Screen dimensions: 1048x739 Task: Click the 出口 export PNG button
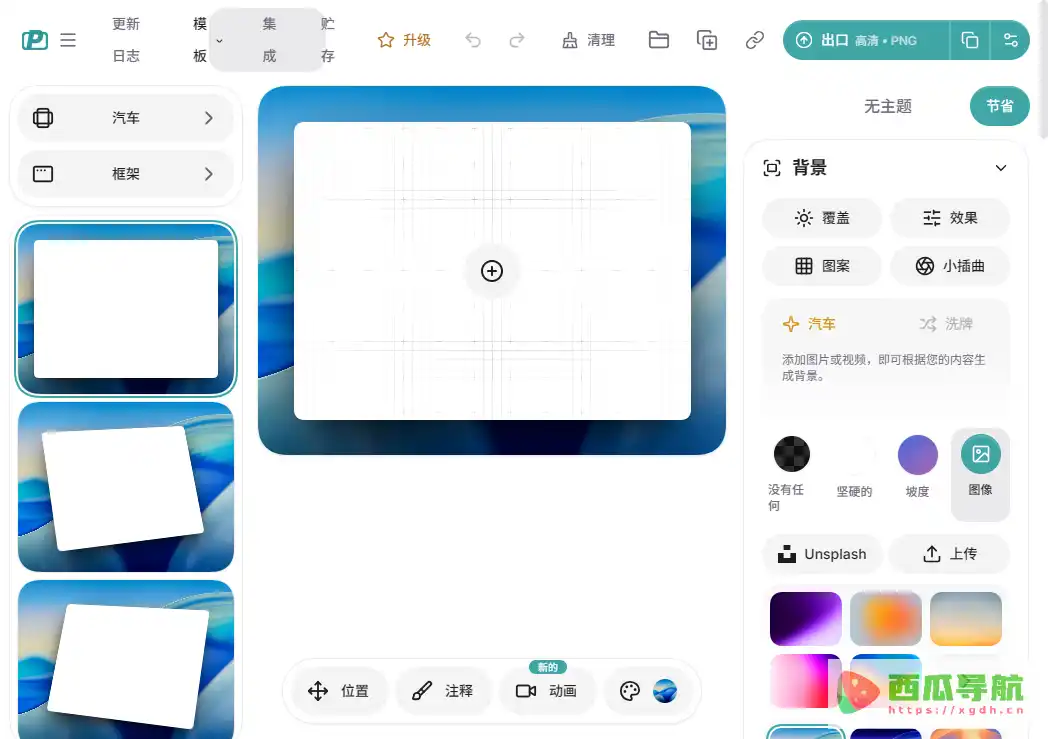coord(866,40)
